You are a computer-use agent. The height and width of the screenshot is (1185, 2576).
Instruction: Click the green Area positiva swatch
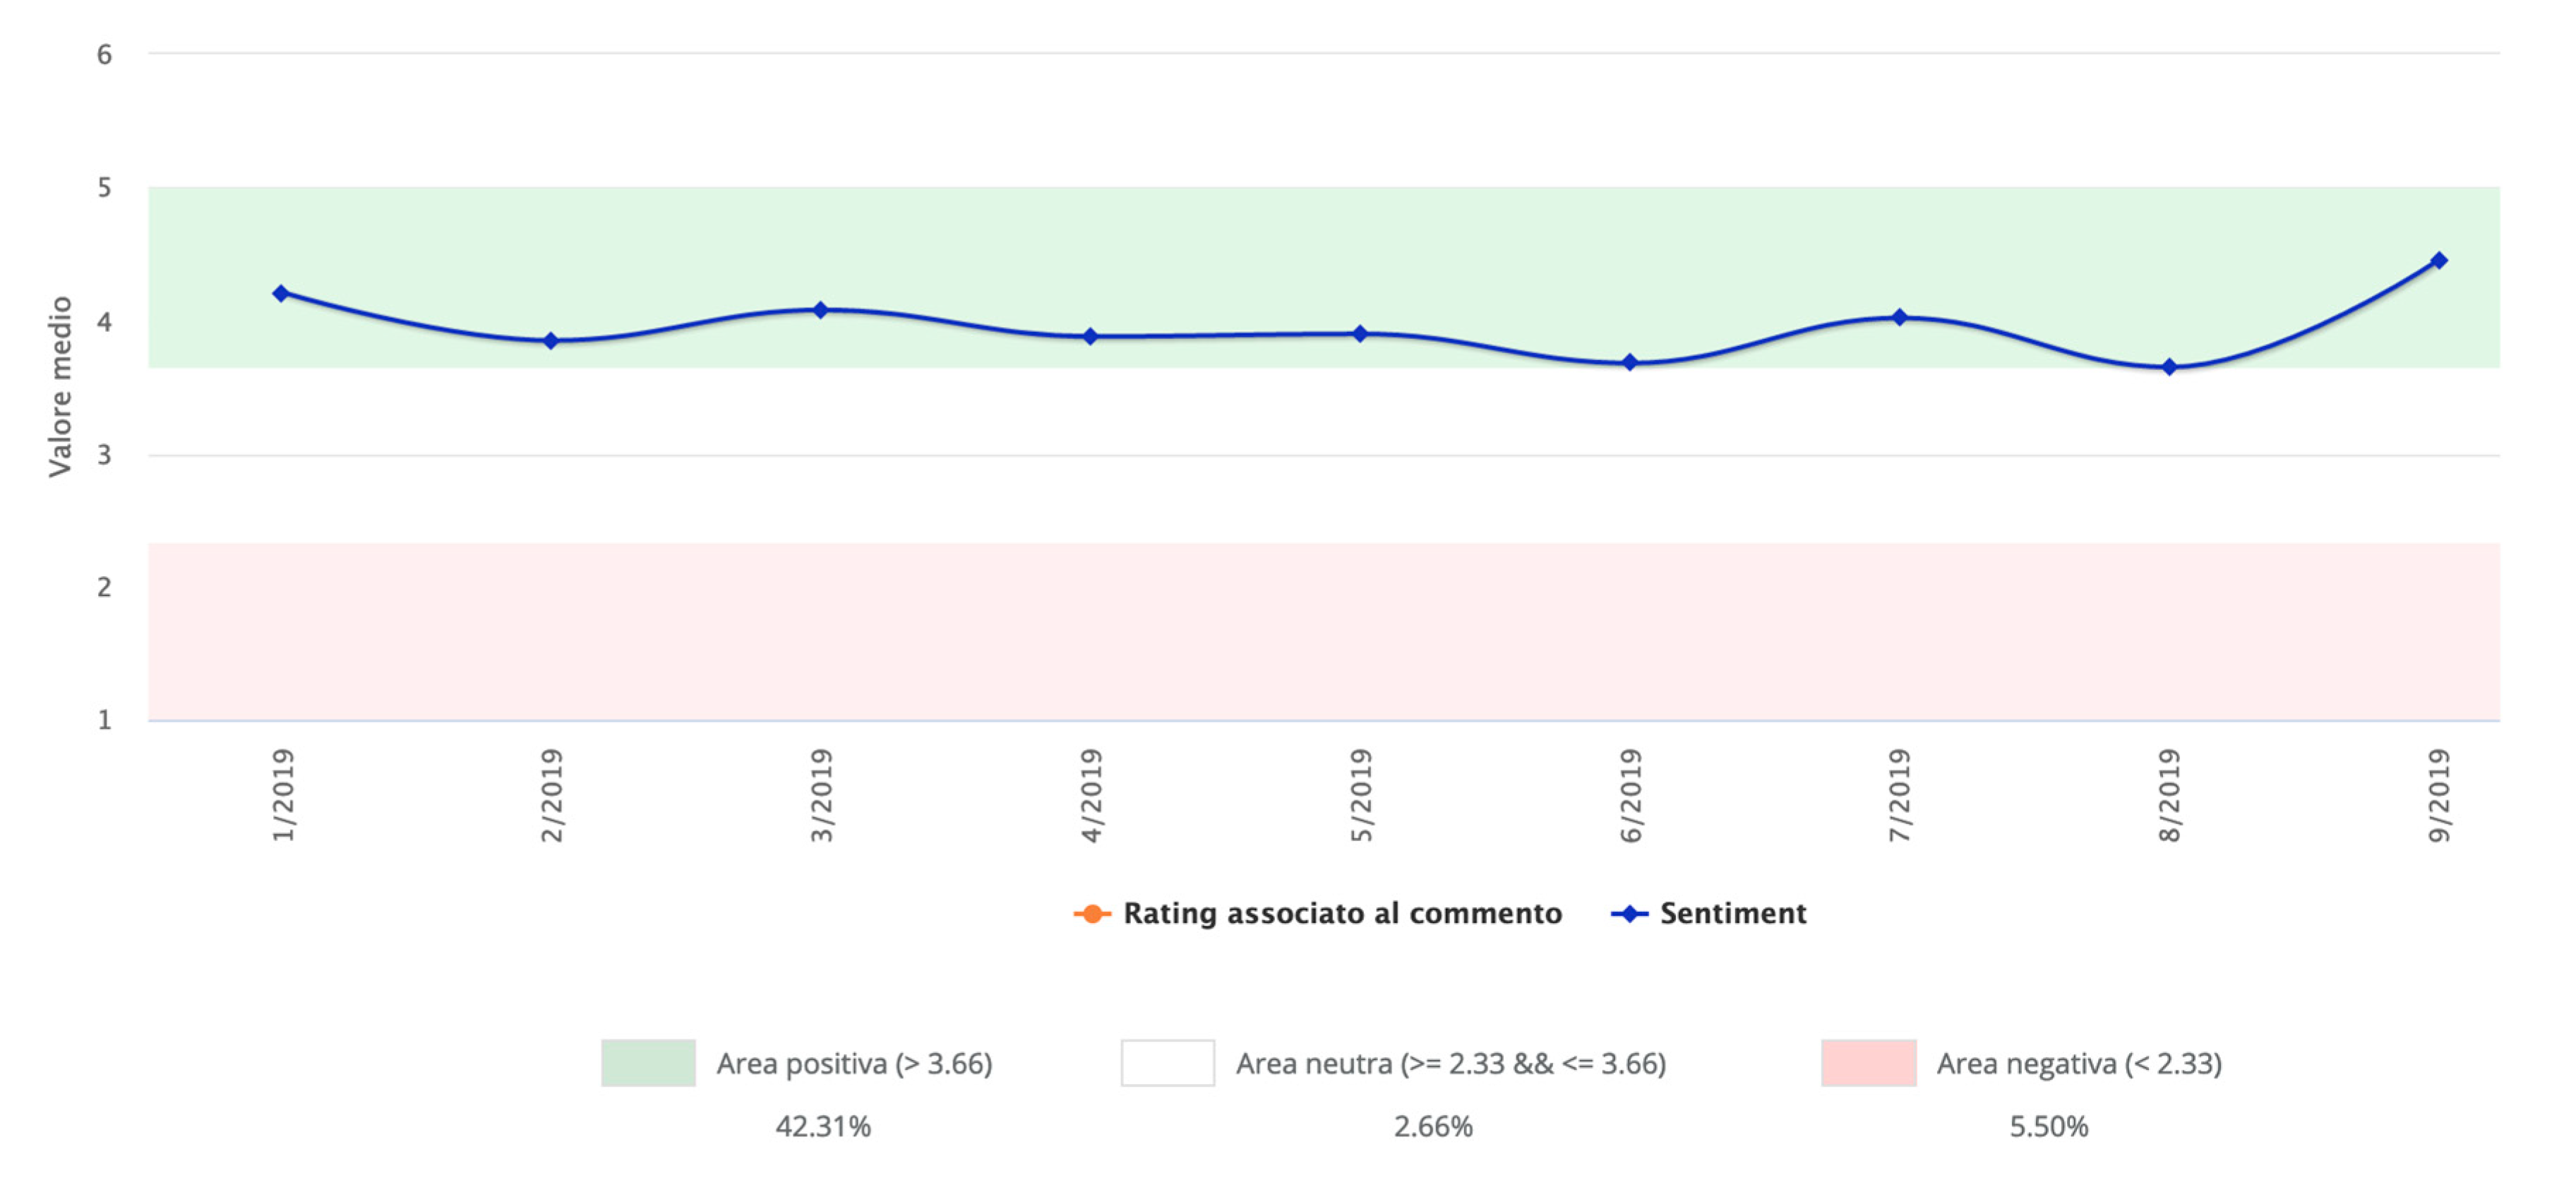click(648, 1063)
